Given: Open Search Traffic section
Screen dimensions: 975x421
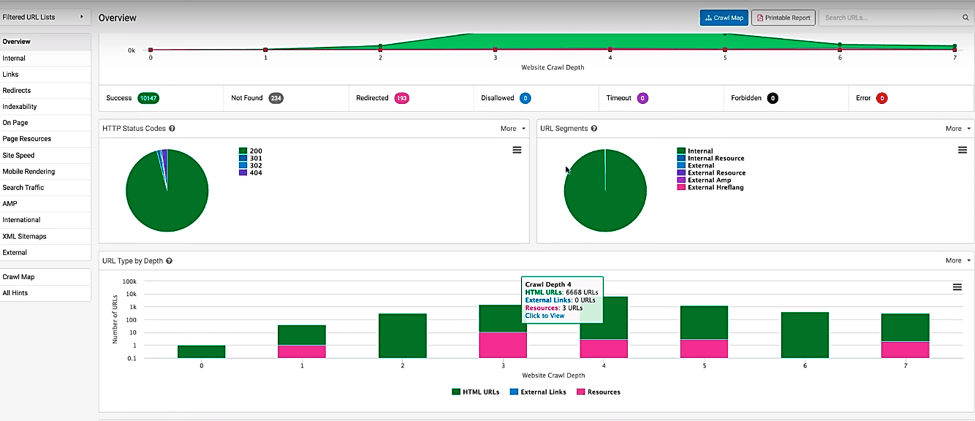Looking at the screenshot, I should [46, 188].
